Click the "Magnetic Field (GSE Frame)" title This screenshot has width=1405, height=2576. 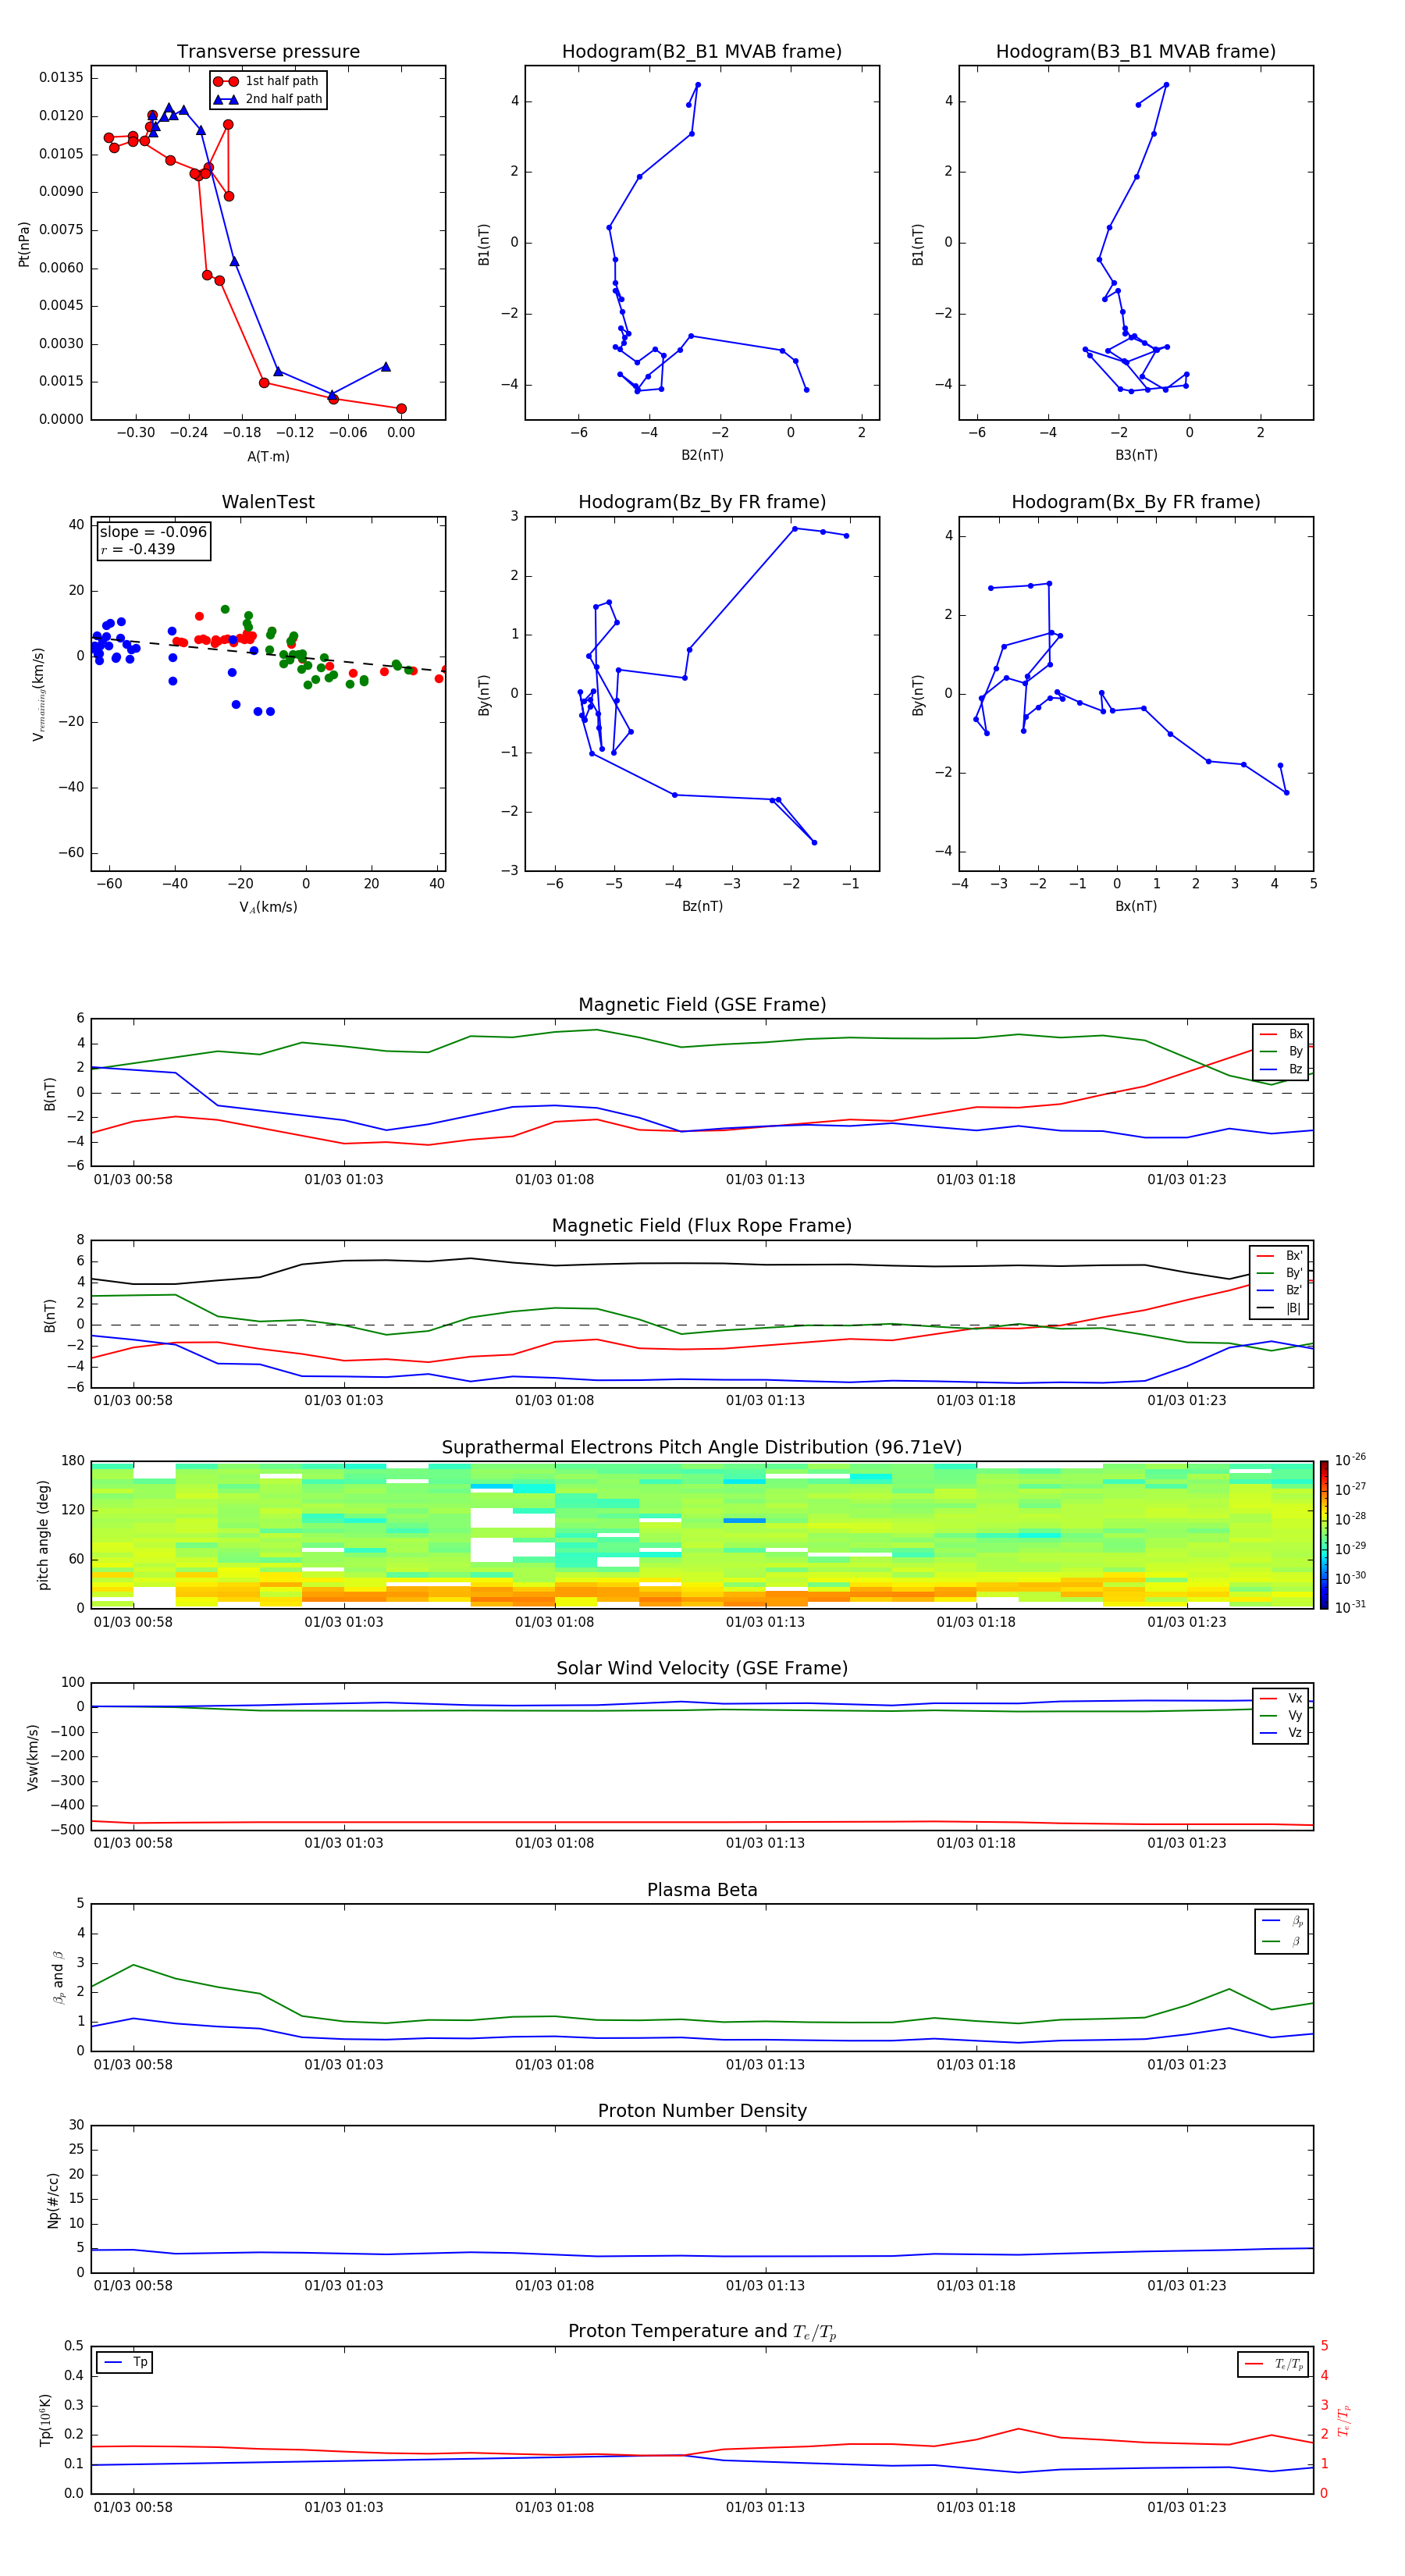[x=702, y=1005]
